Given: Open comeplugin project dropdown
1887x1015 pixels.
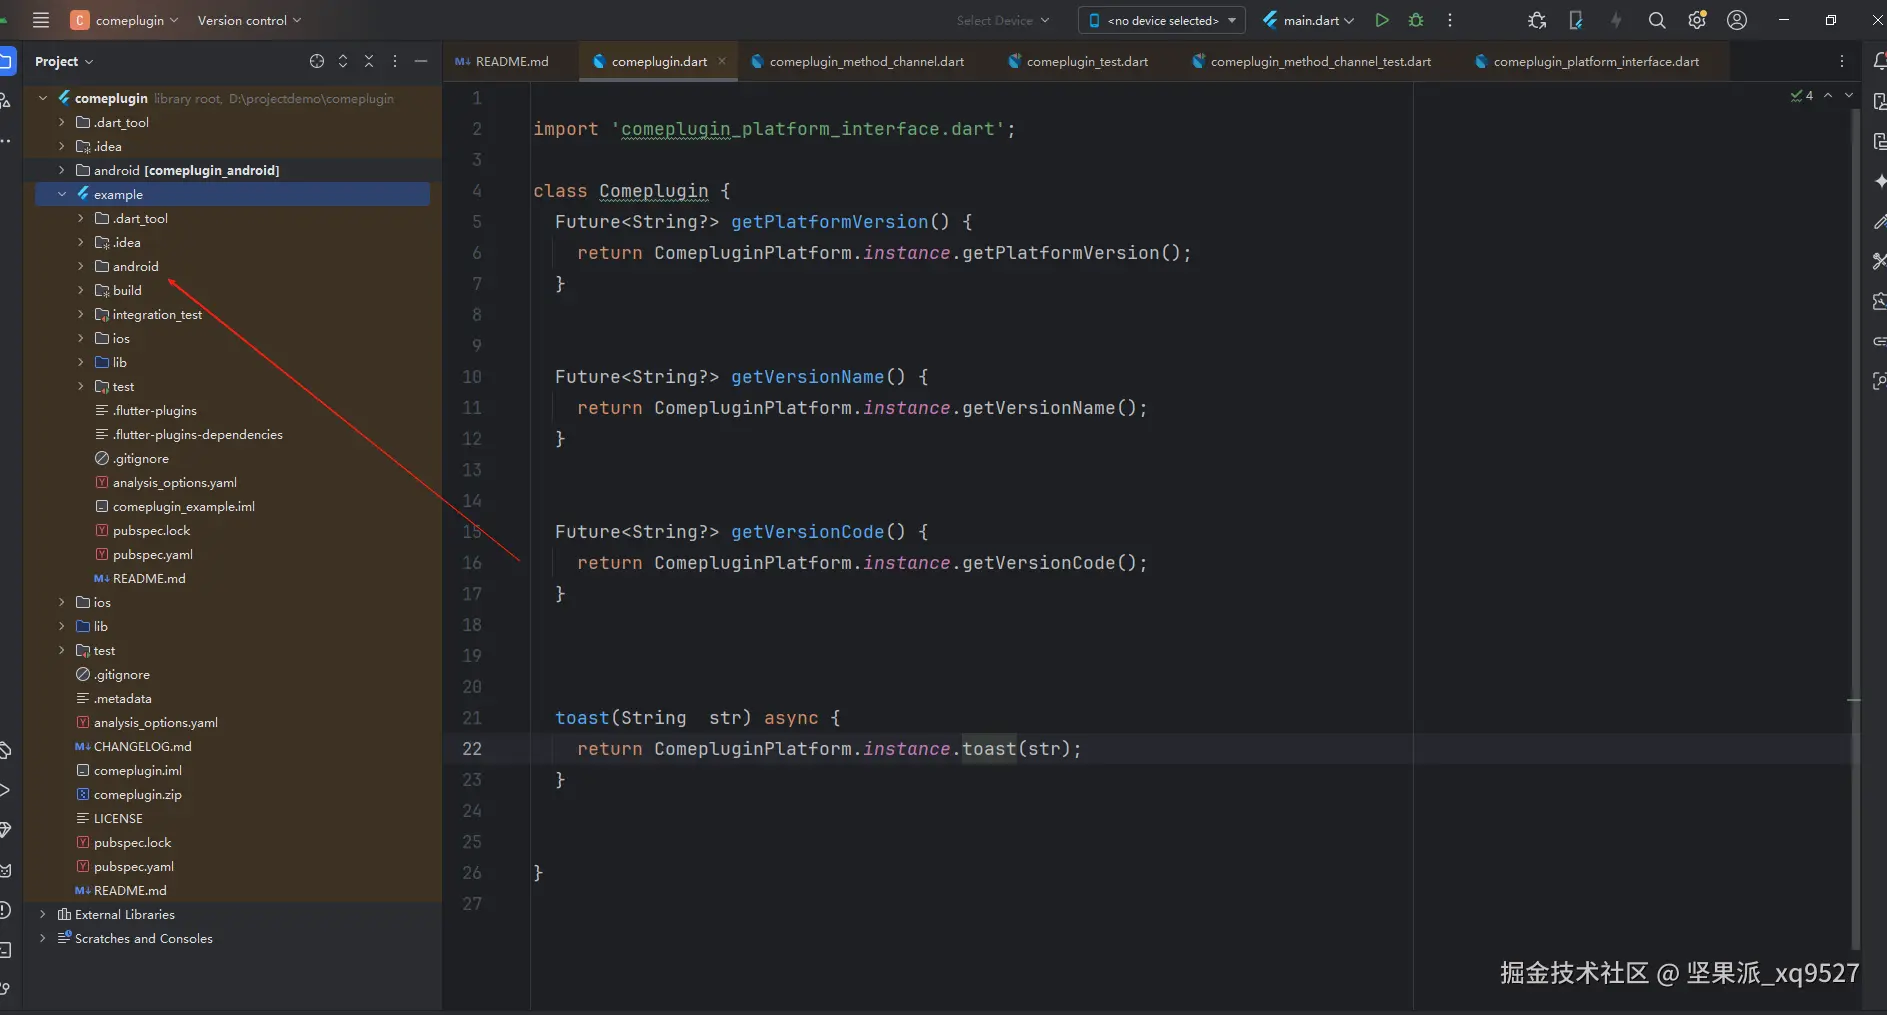Looking at the screenshot, I should click(124, 20).
